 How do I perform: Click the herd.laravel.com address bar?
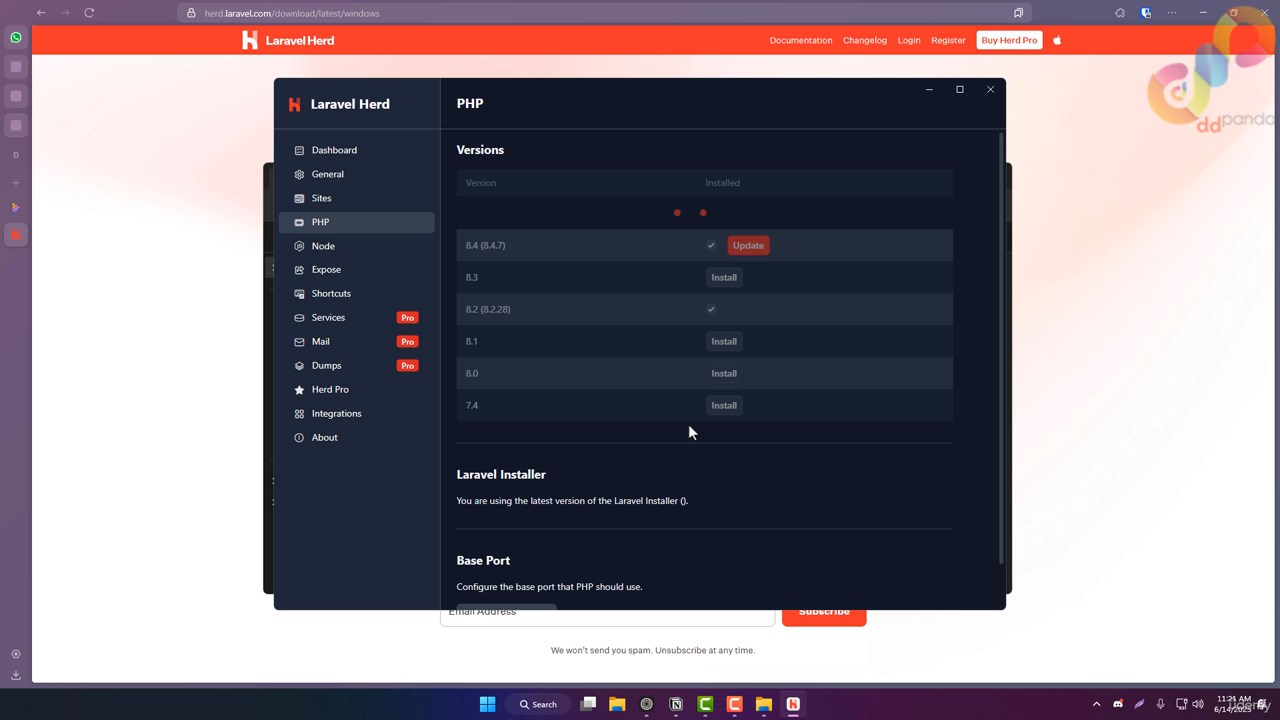point(605,13)
